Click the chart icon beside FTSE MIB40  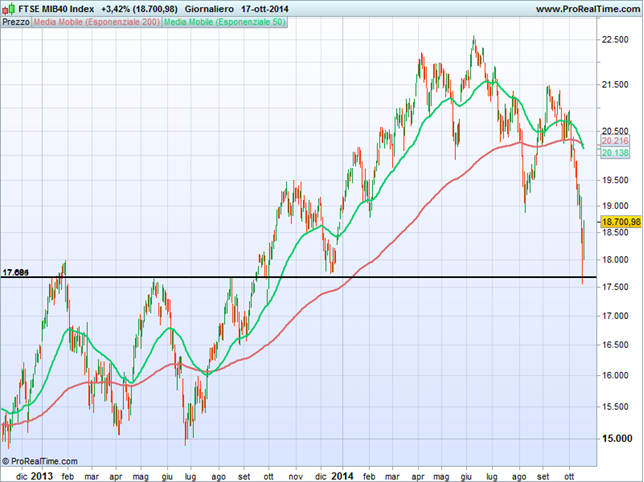(9, 8)
